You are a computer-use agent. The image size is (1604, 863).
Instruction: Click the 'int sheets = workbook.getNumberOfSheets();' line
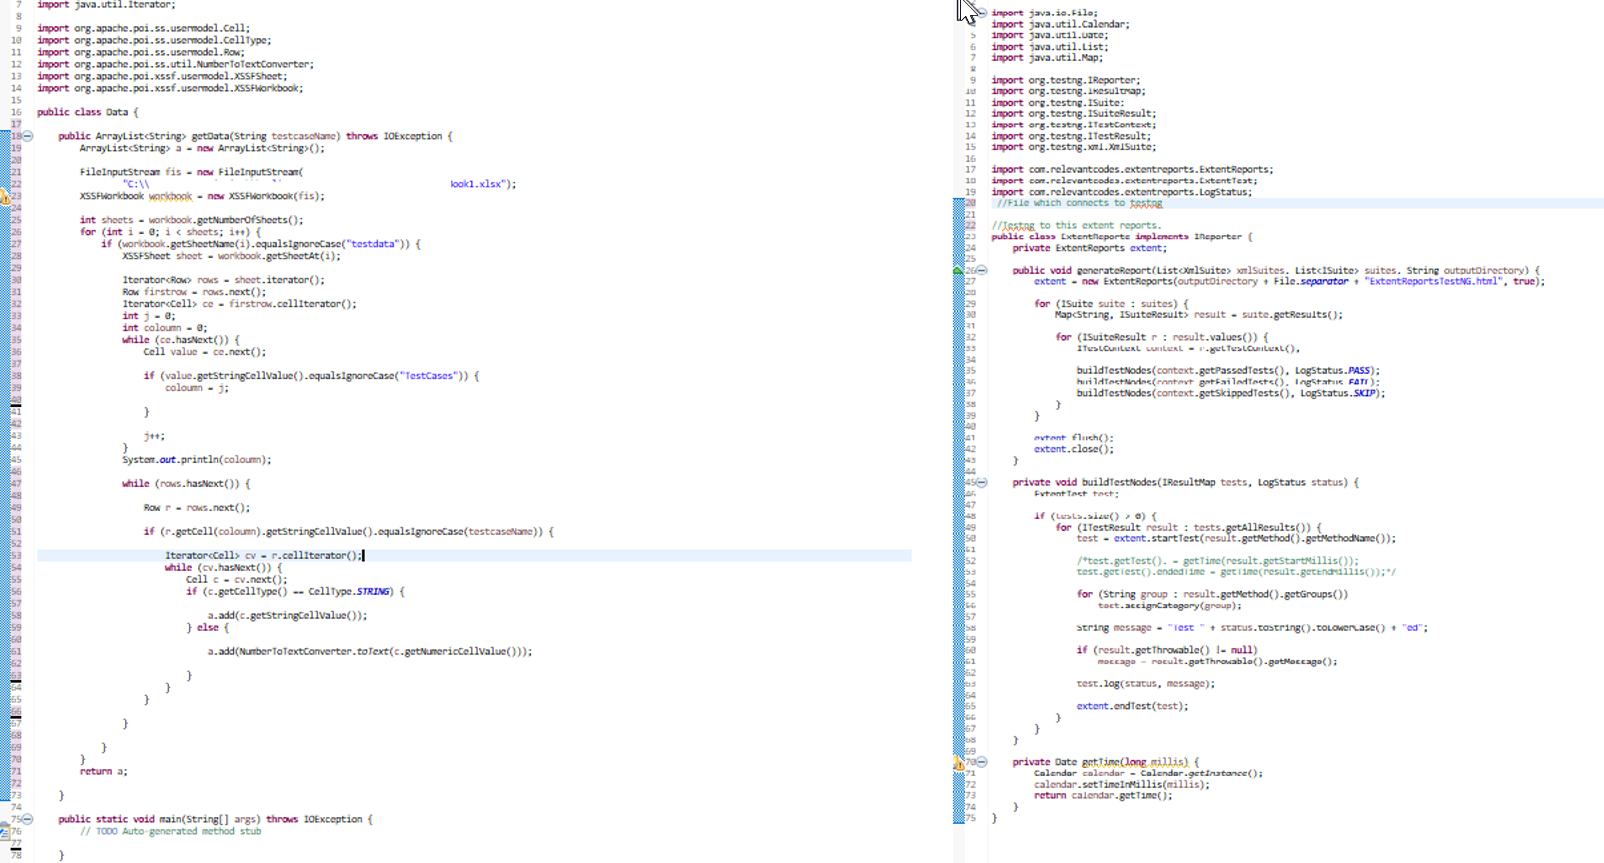coord(191,220)
